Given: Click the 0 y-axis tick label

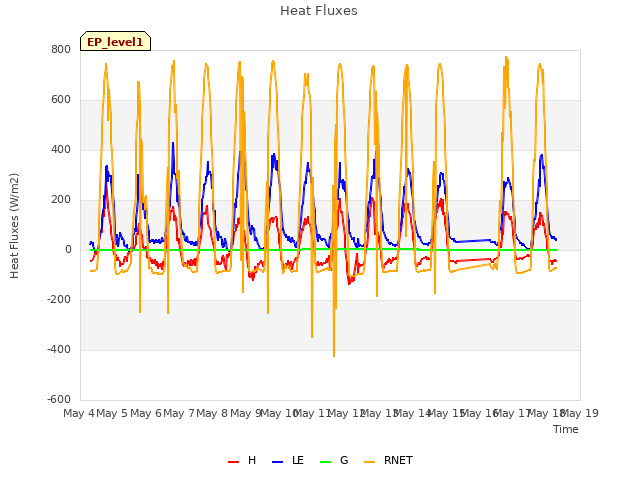Looking at the screenshot, I should pyautogui.click(x=68, y=249).
